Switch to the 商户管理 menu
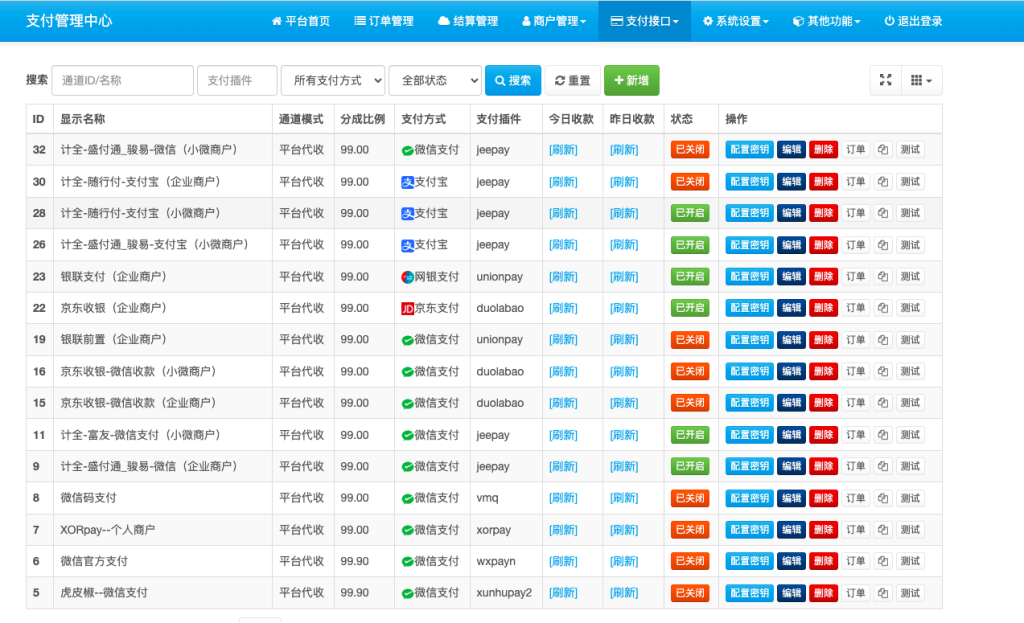The width and height of the screenshot is (1024, 623). point(556,20)
